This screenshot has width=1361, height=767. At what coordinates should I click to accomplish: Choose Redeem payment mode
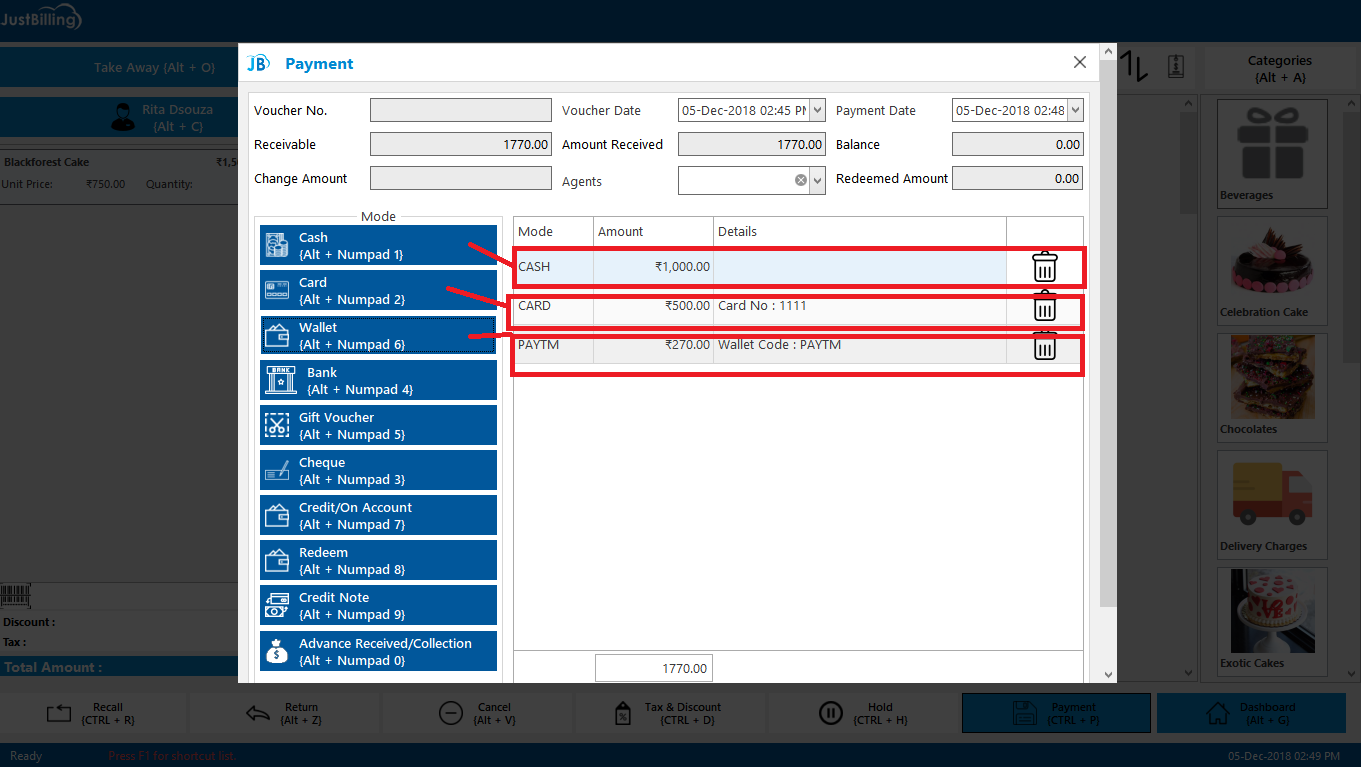tap(378, 561)
